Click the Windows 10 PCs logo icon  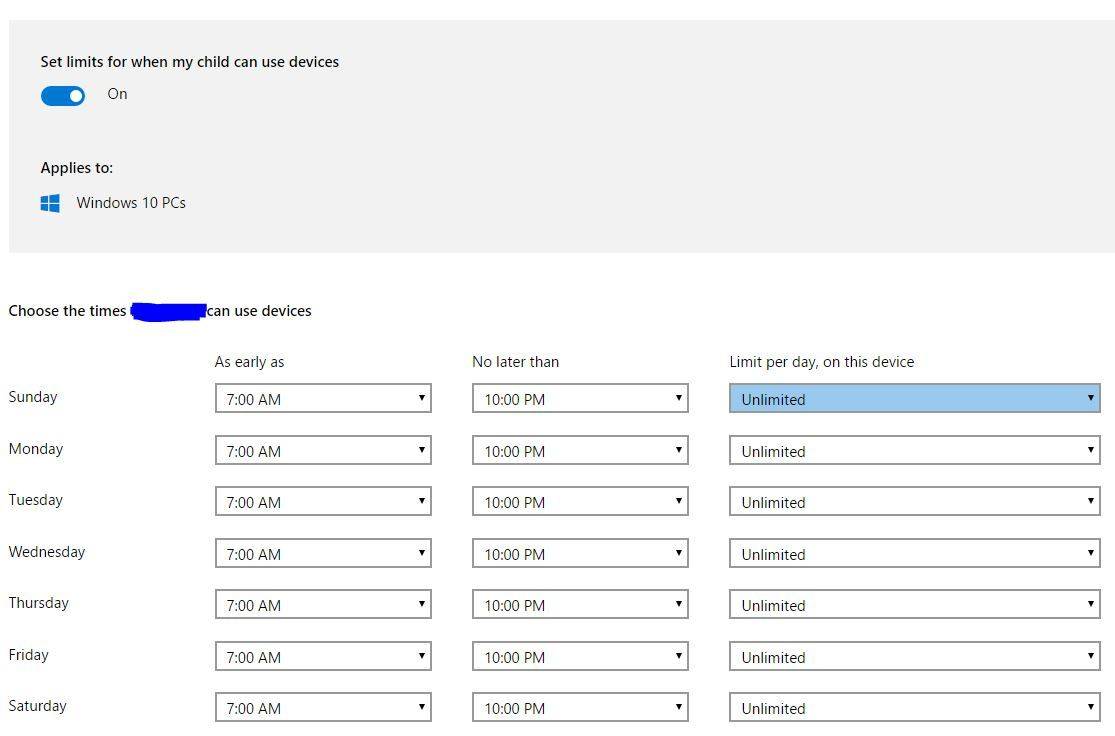point(50,203)
